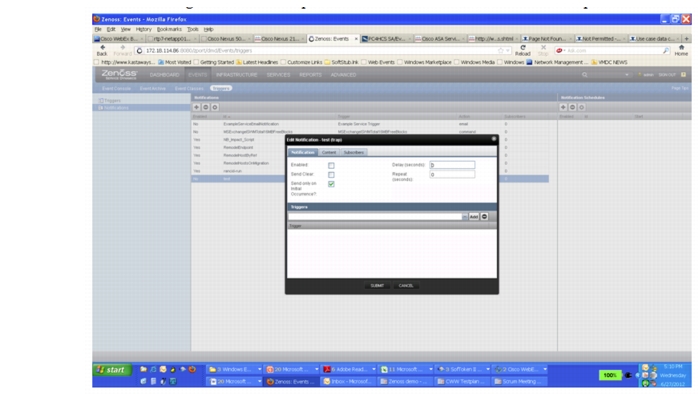The width and height of the screenshot is (698, 394).
Task: Open Scrum Meeting taskbar window
Action: (x=519, y=382)
